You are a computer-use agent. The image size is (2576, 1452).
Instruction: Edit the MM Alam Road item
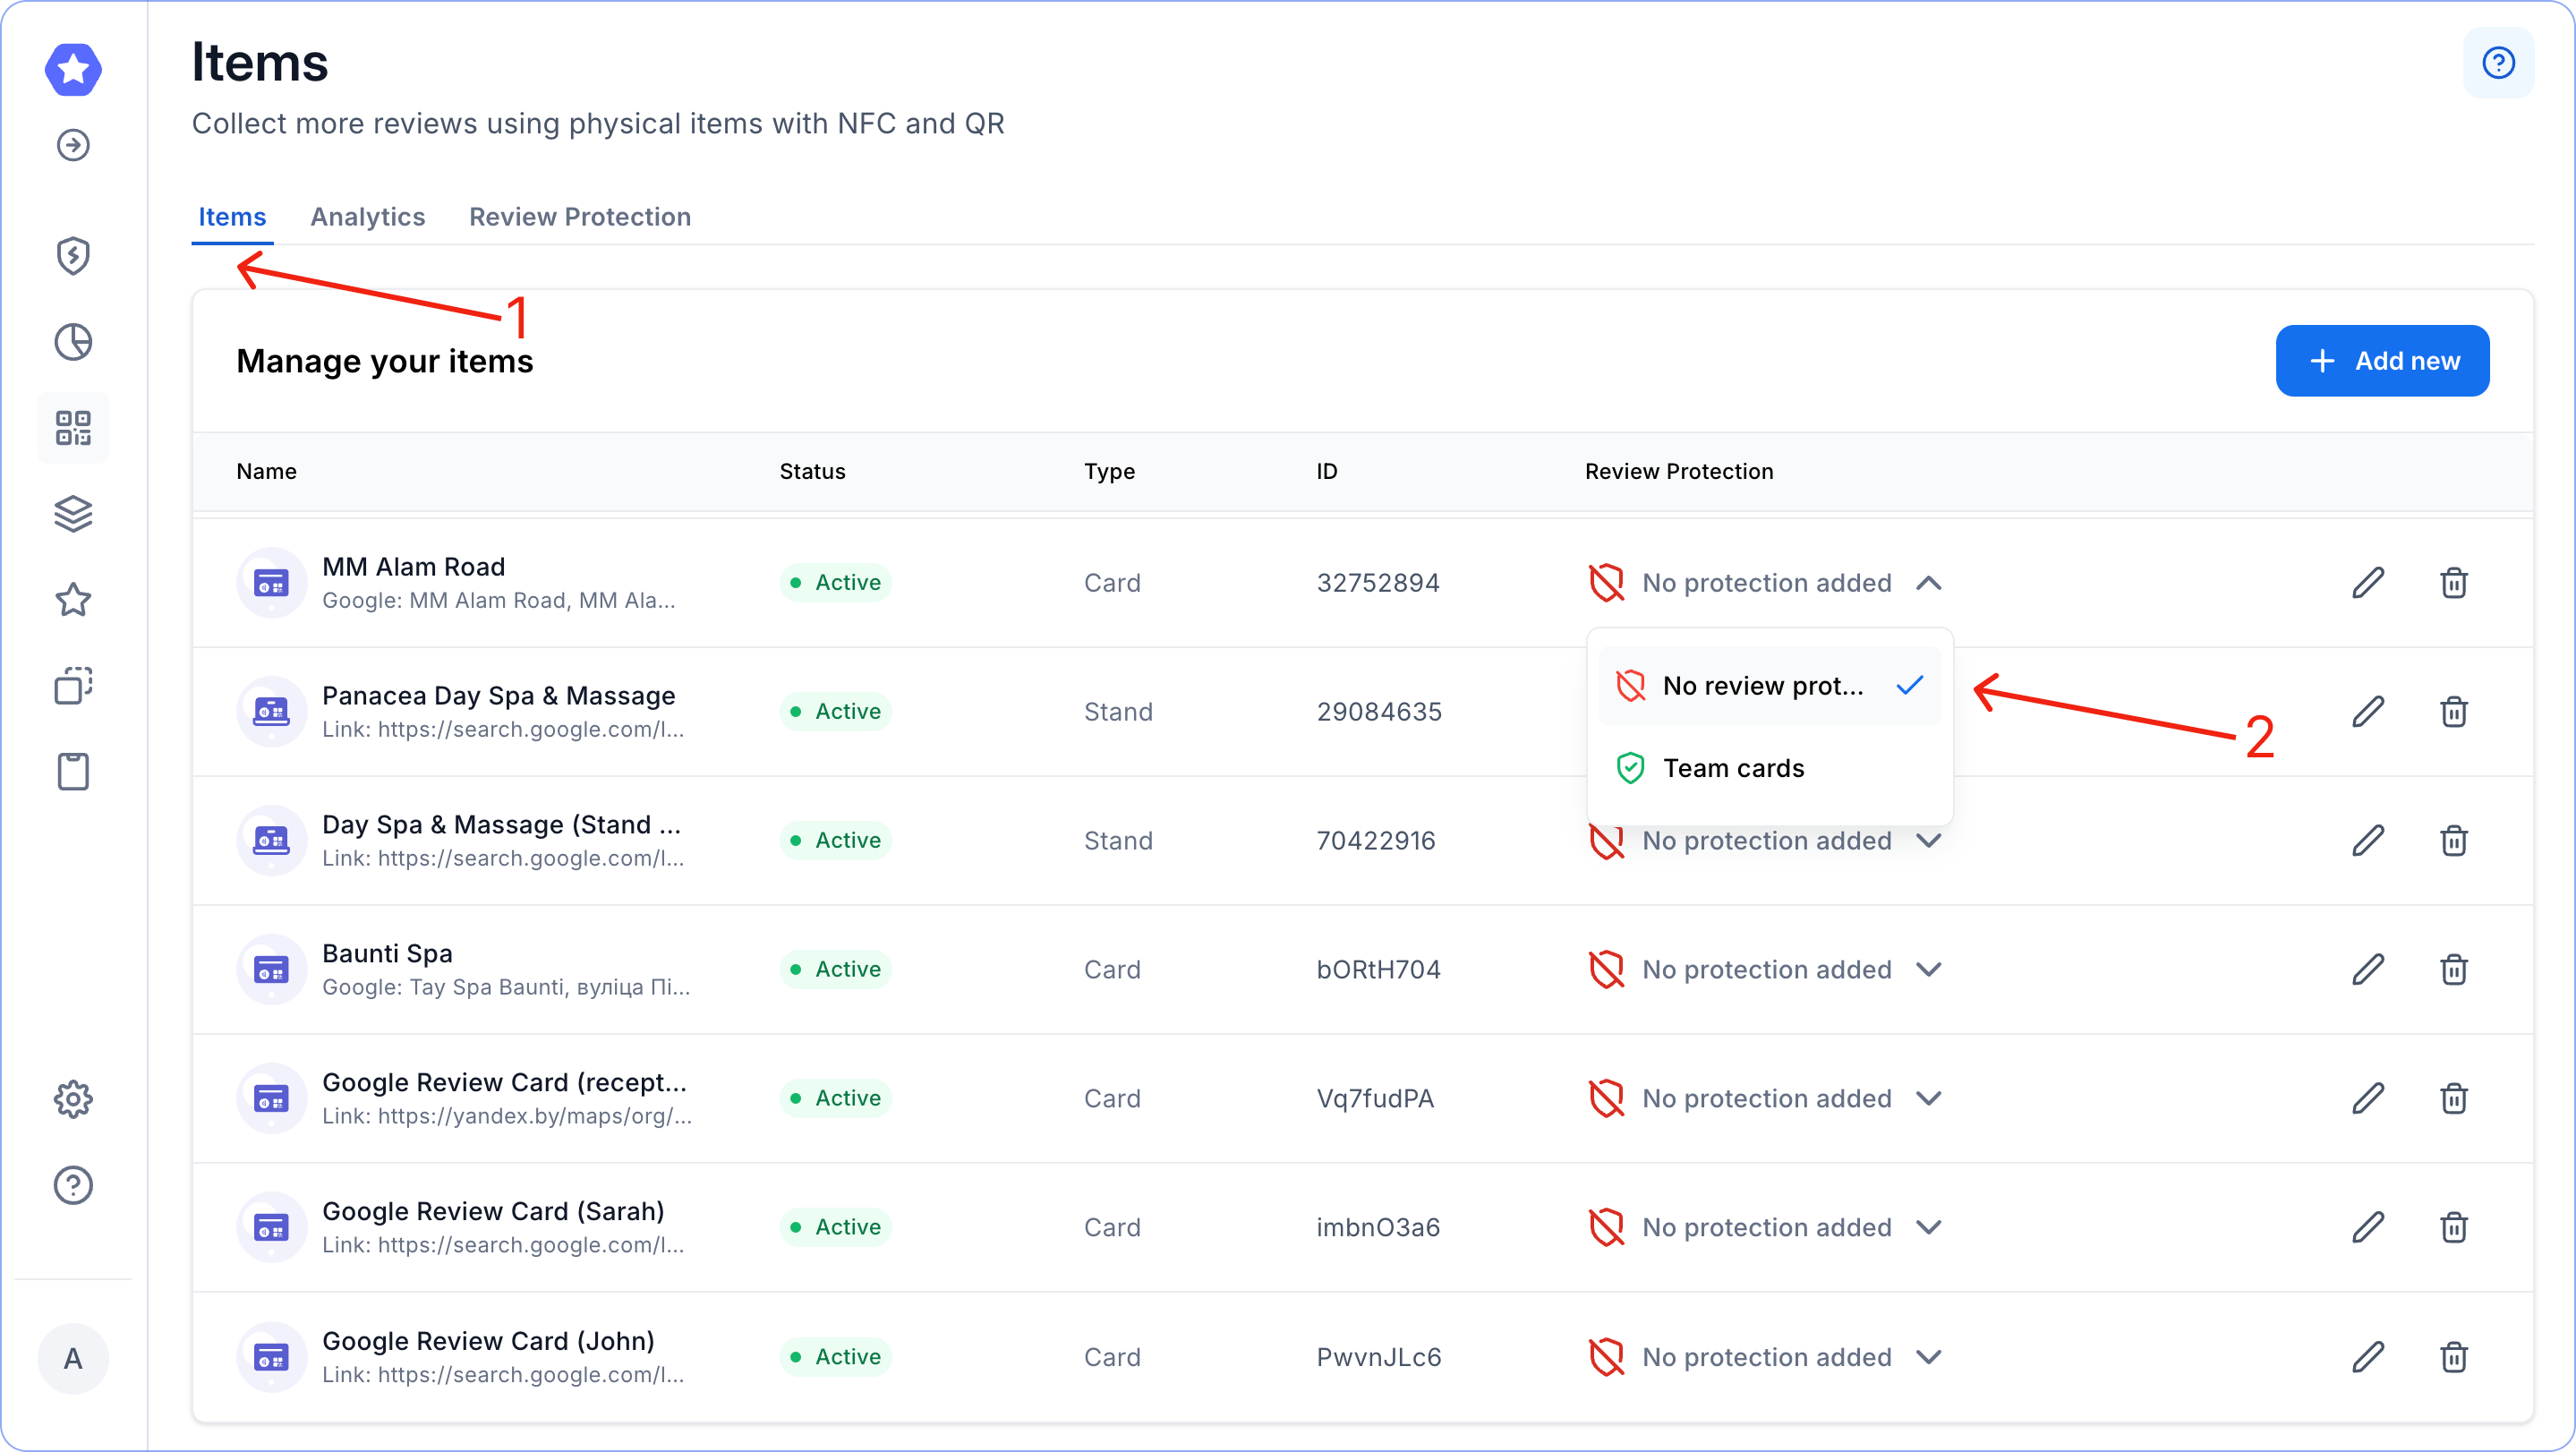[x=2367, y=583]
